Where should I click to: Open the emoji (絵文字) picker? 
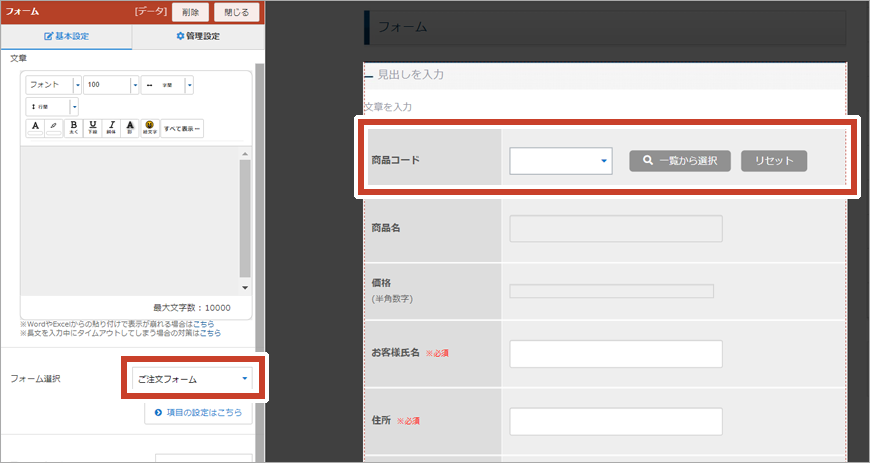(149, 128)
